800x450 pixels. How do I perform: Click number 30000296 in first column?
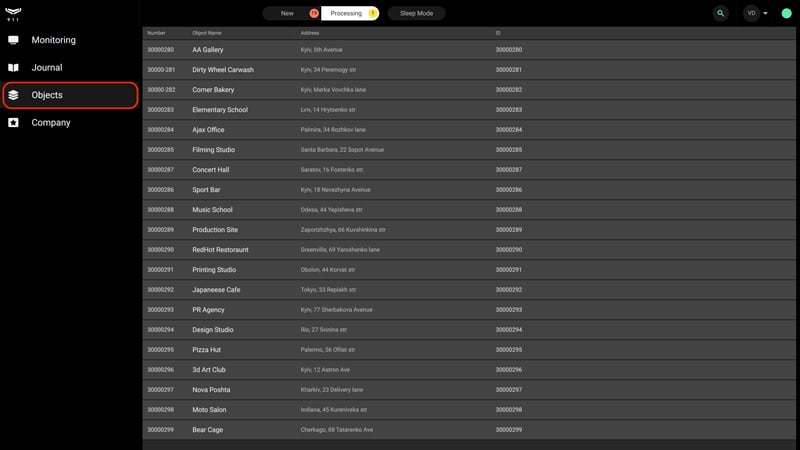(x=160, y=369)
